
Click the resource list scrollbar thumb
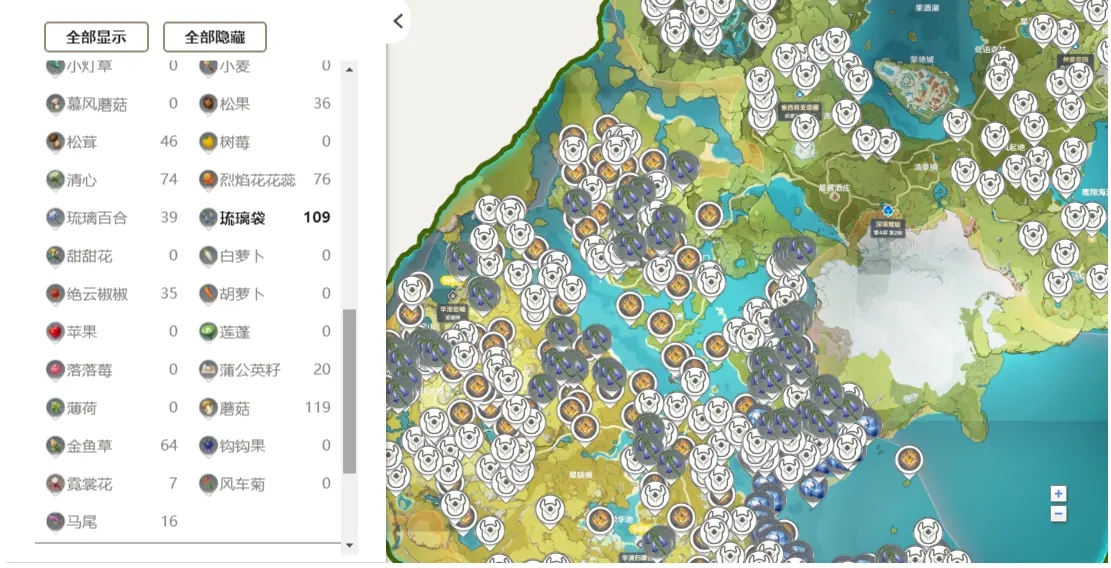pyautogui.click(x=349, y=390)
